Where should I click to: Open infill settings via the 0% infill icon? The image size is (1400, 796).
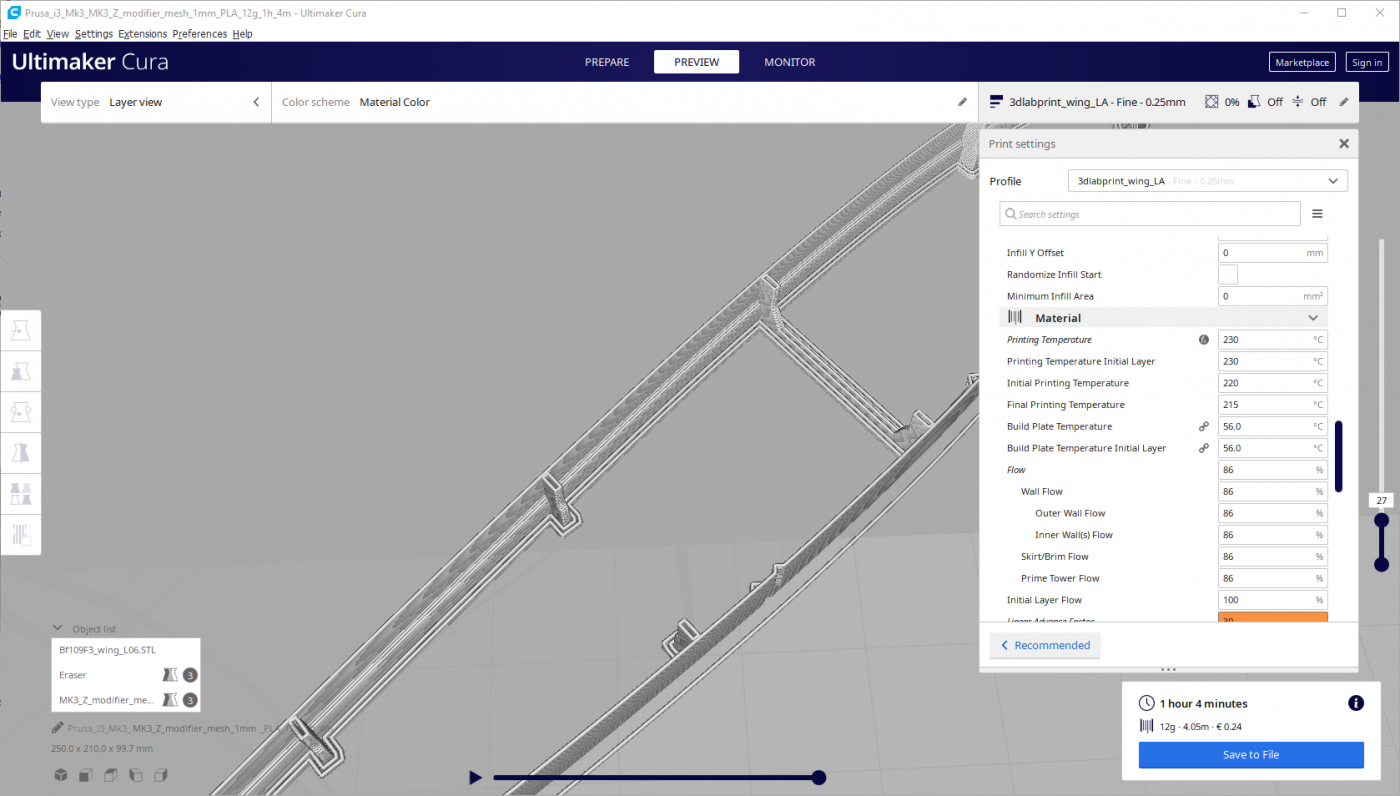pos(1218,101)
